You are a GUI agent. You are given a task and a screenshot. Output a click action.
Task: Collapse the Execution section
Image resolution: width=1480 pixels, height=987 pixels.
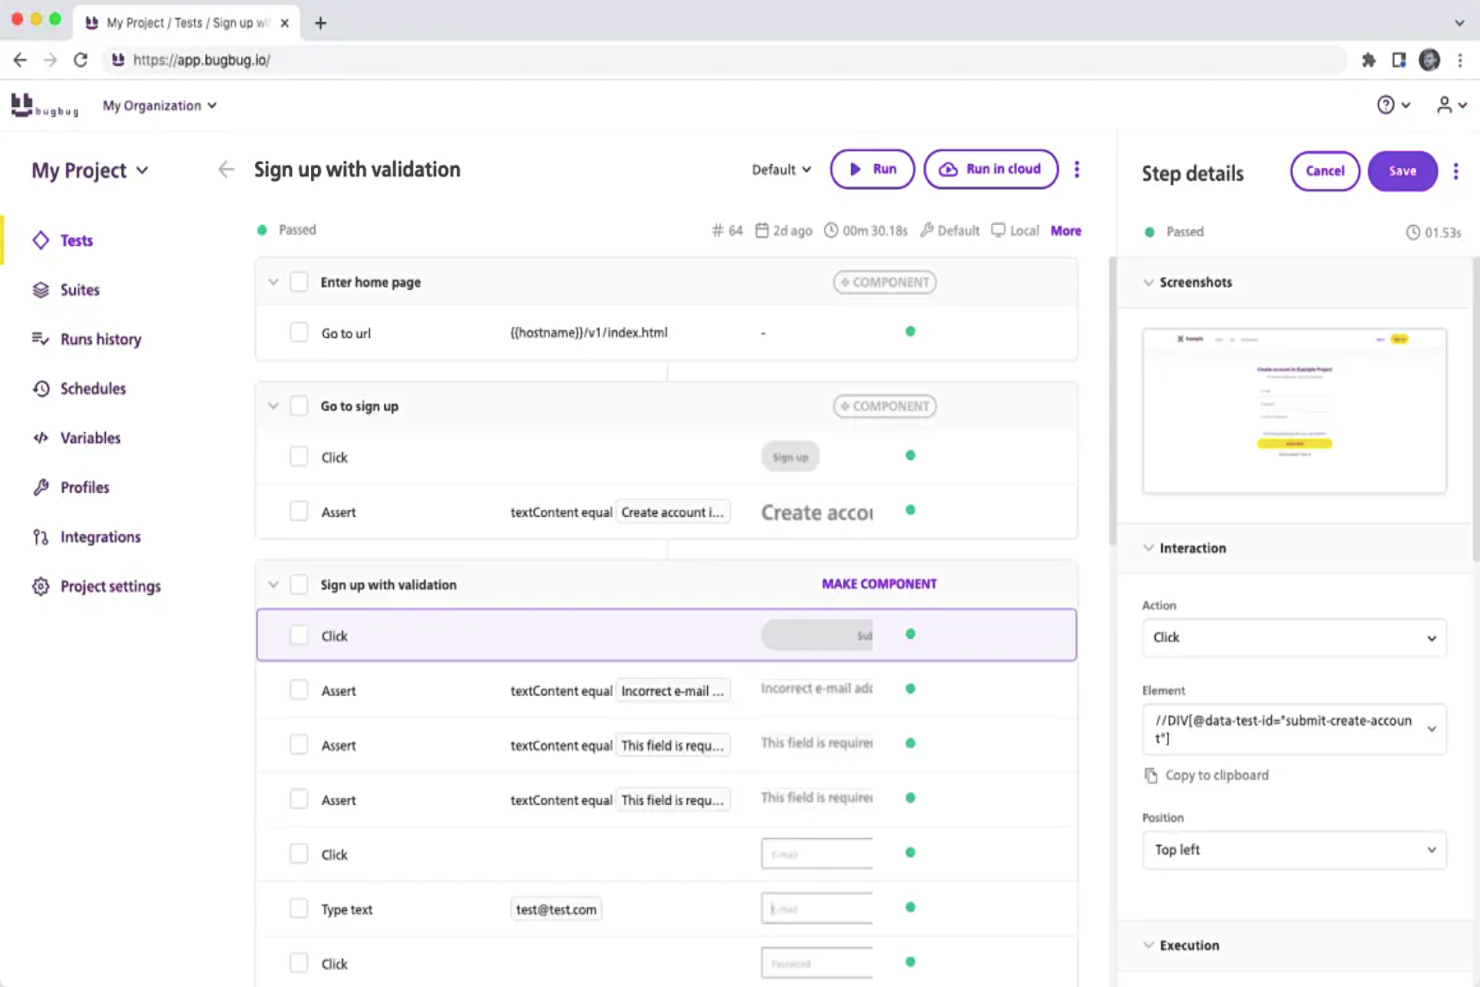tap(1149, 945)
